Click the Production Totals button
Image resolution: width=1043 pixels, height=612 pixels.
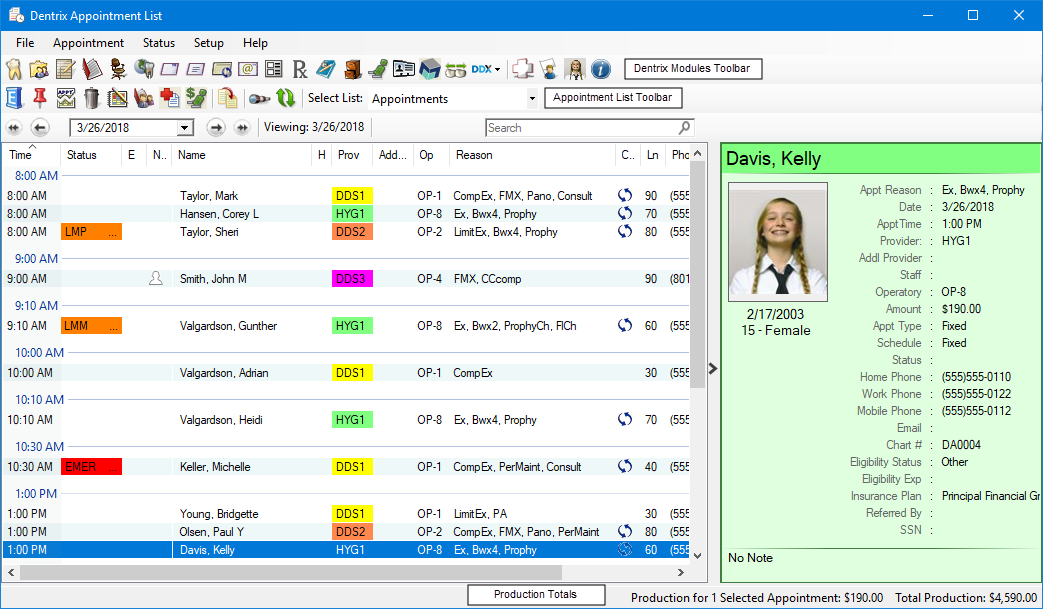pos(535,595)
